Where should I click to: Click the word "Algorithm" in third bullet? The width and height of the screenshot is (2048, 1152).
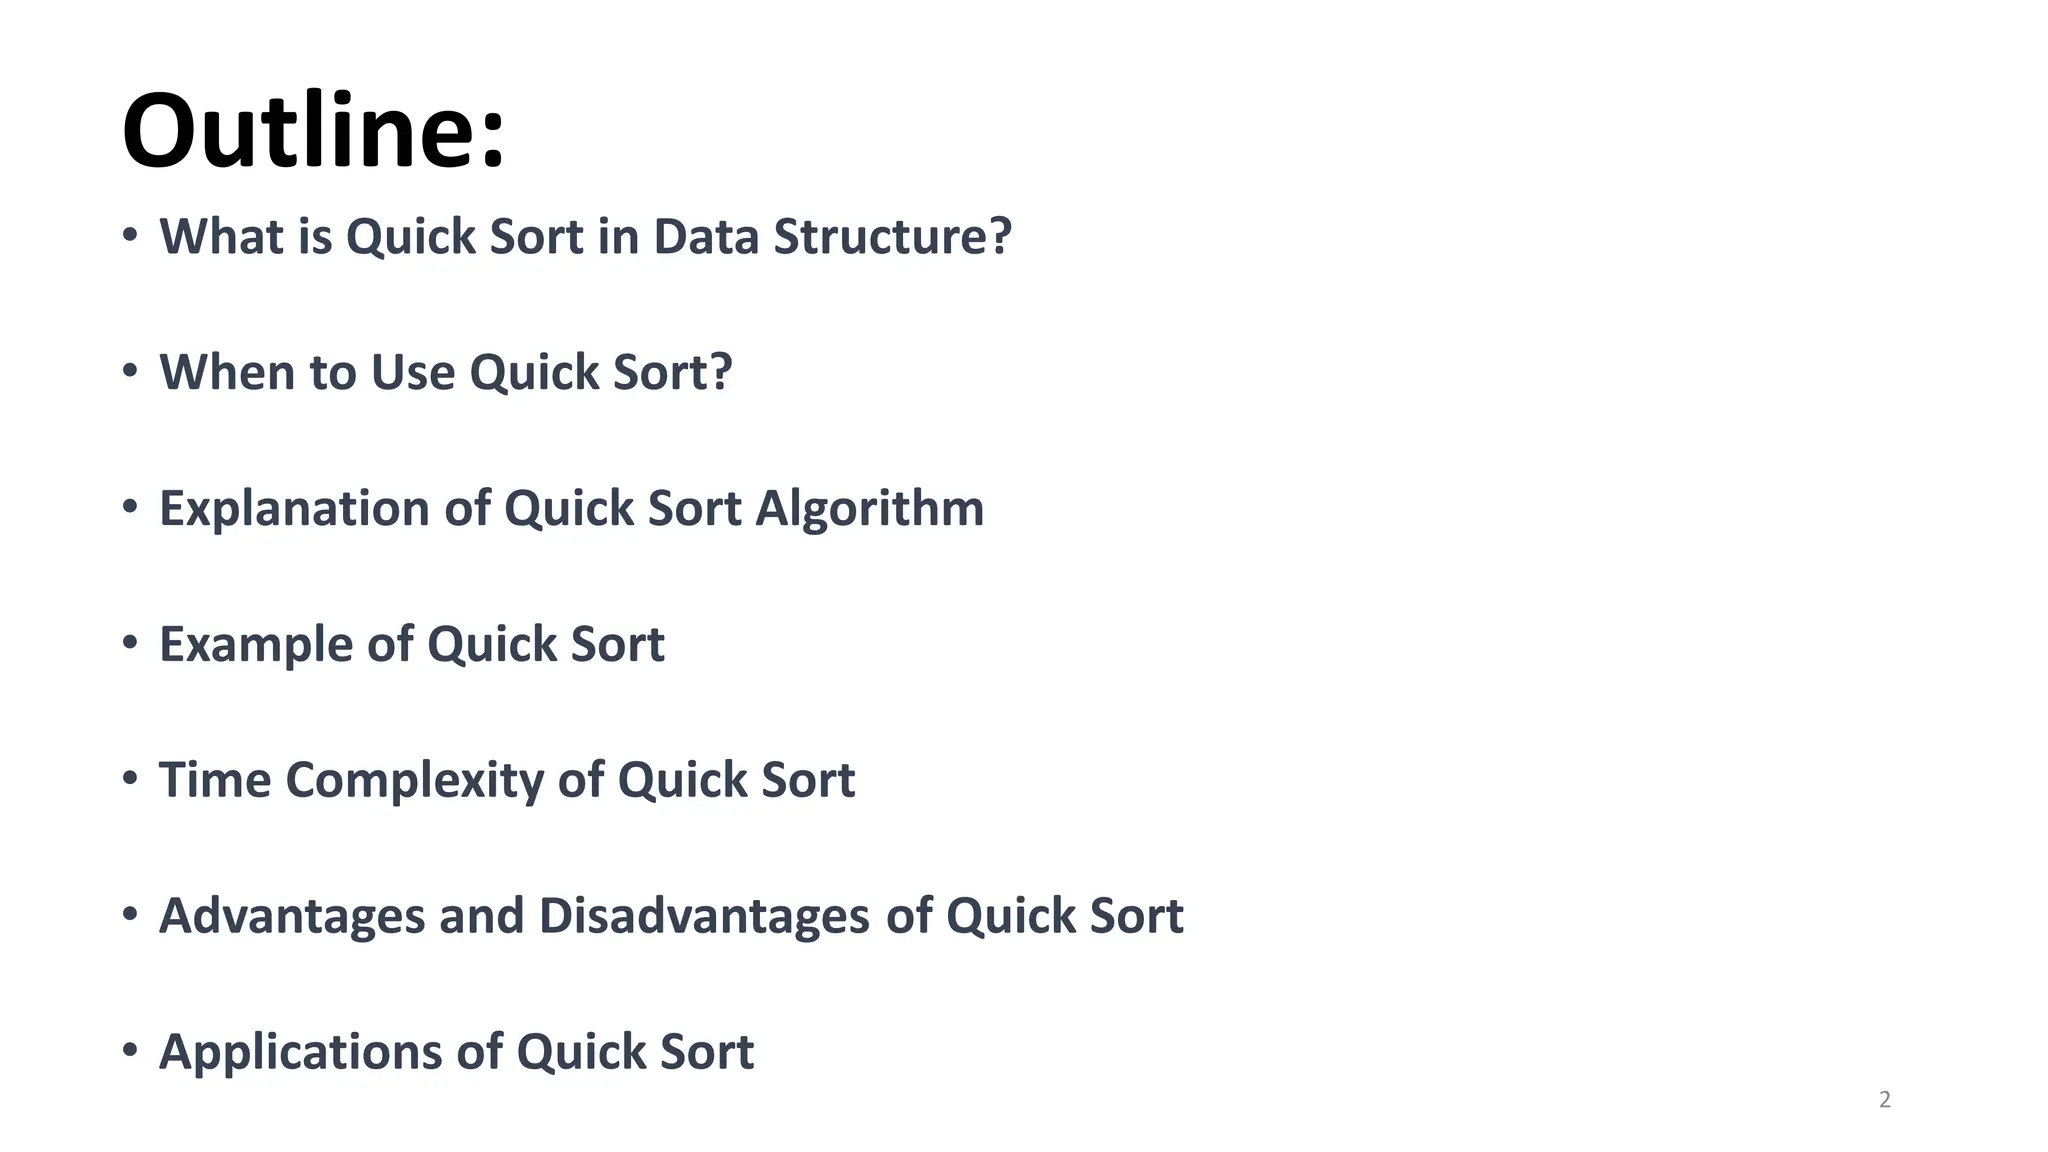tap(869, 509)
